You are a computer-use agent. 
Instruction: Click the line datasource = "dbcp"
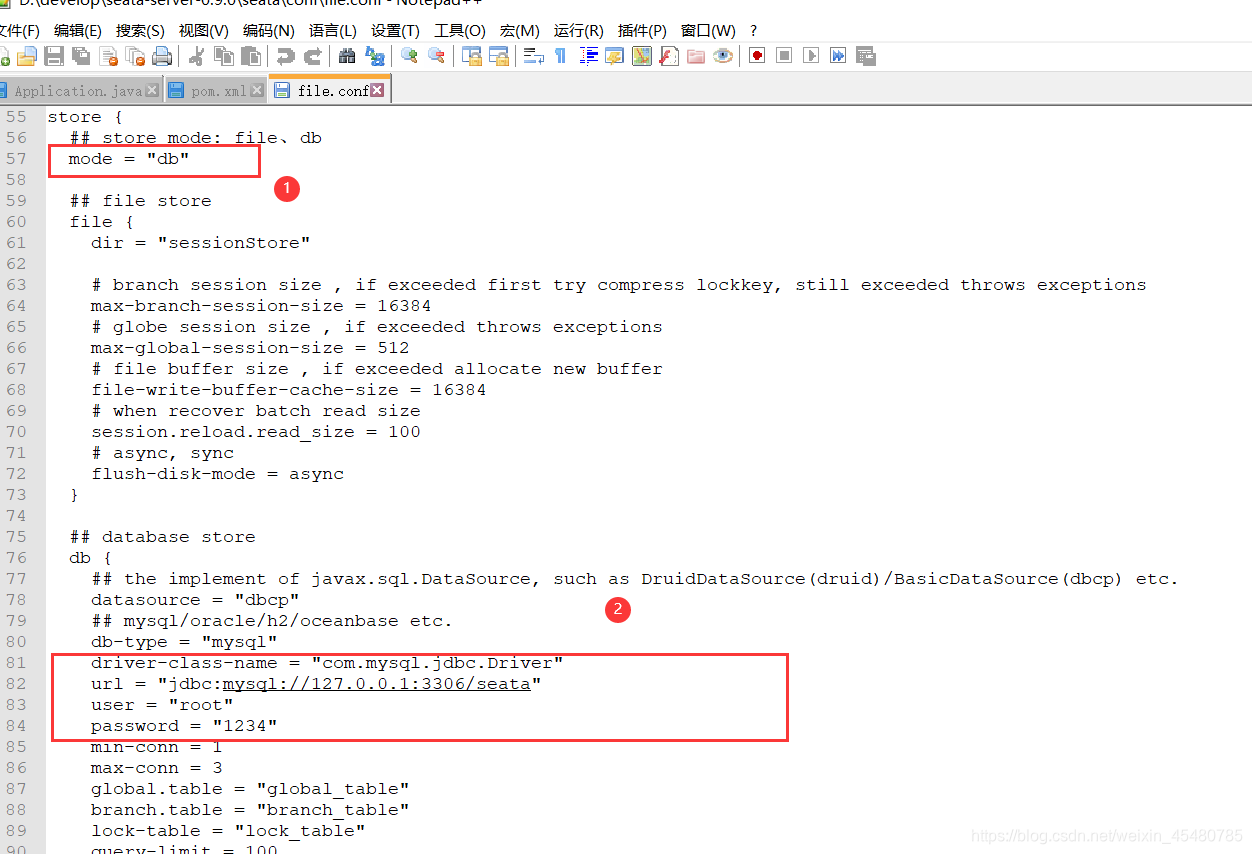click(195, 600)
